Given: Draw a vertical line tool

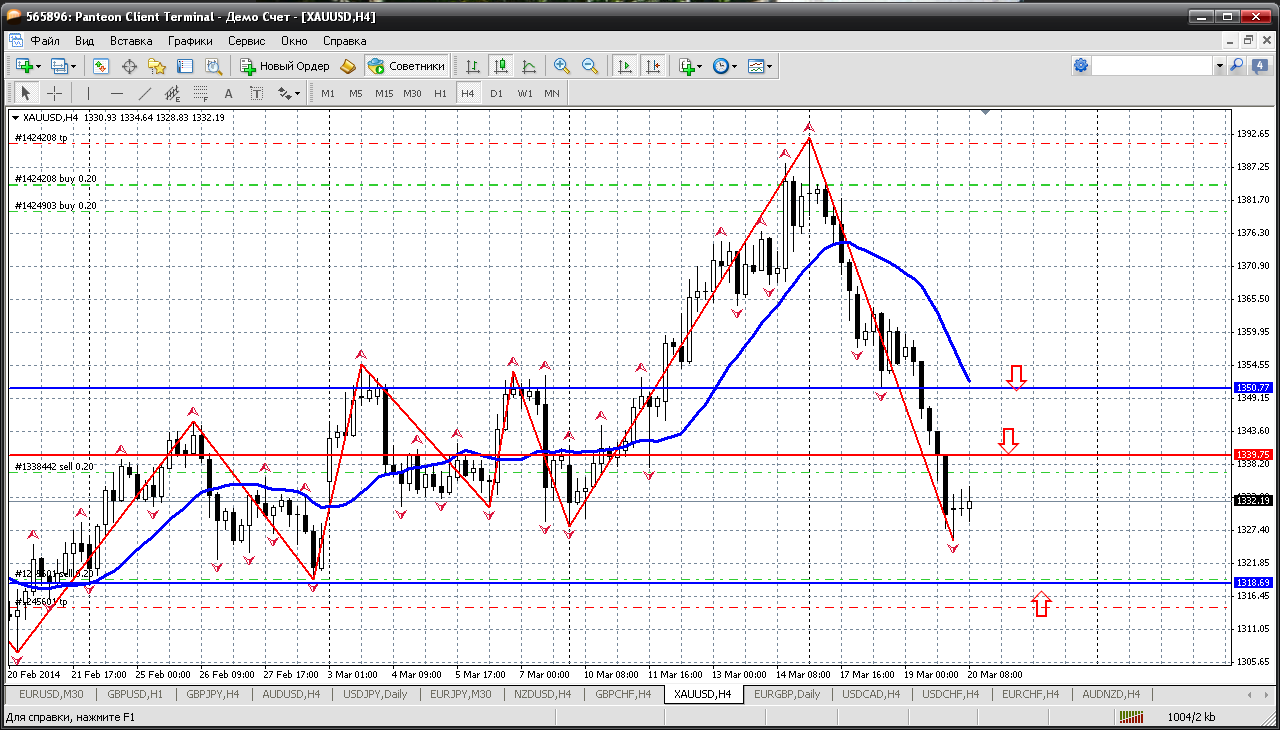Looking at the screenshot, I should (x=88, y=93).
